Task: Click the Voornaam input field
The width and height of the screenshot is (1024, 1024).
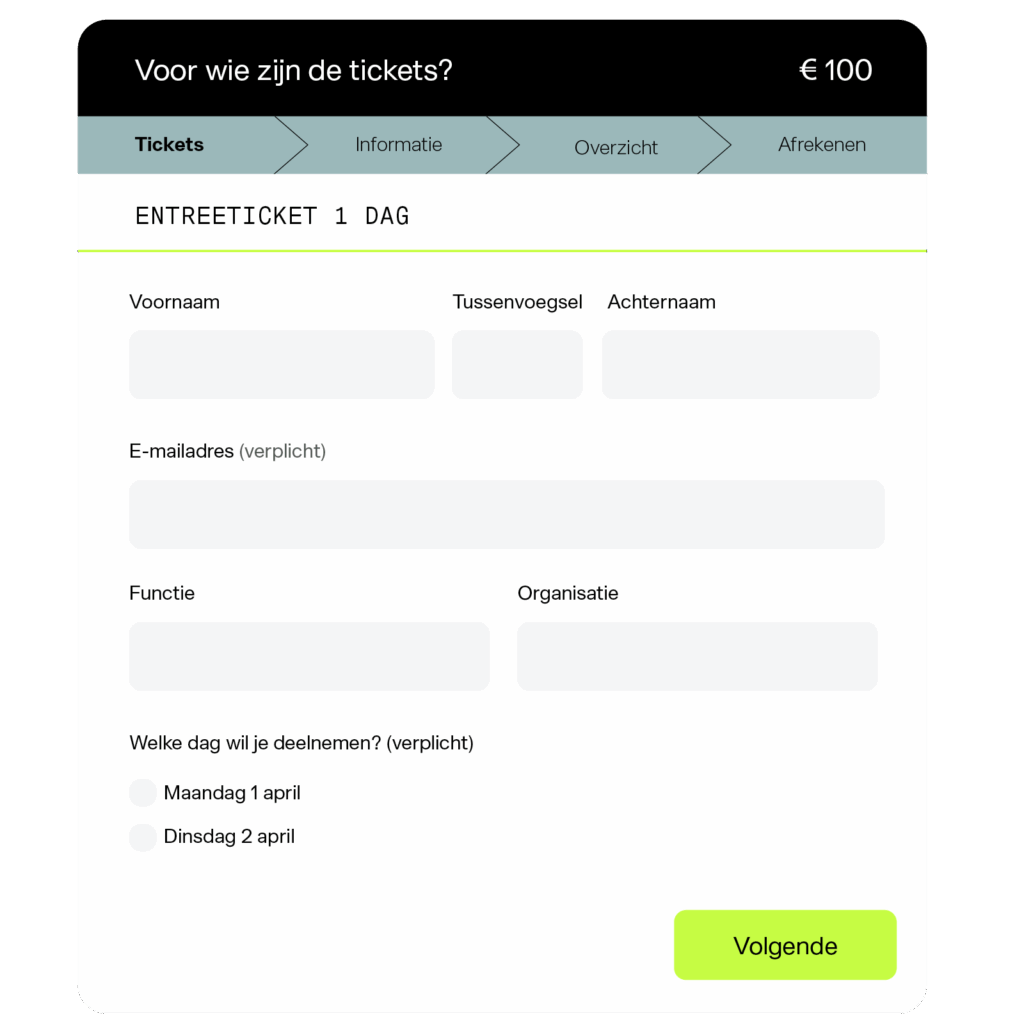Action: pos(281,364)
